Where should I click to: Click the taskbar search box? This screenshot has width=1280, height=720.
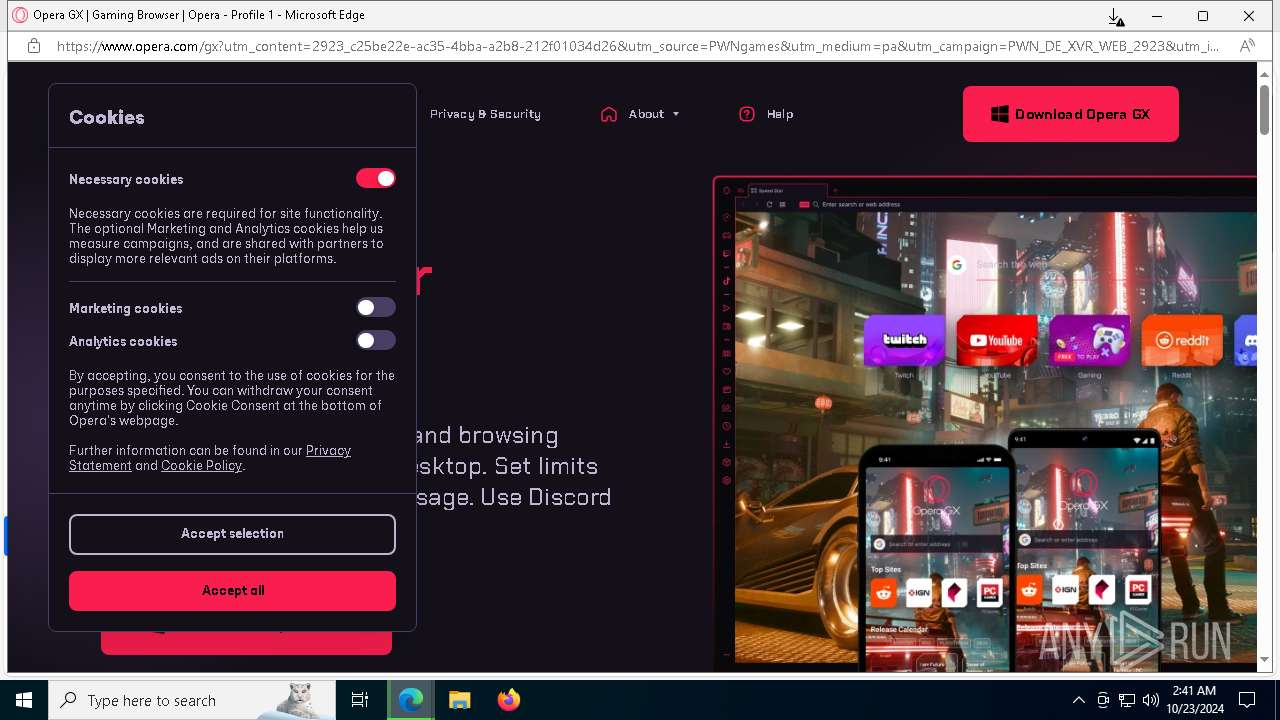192,700
